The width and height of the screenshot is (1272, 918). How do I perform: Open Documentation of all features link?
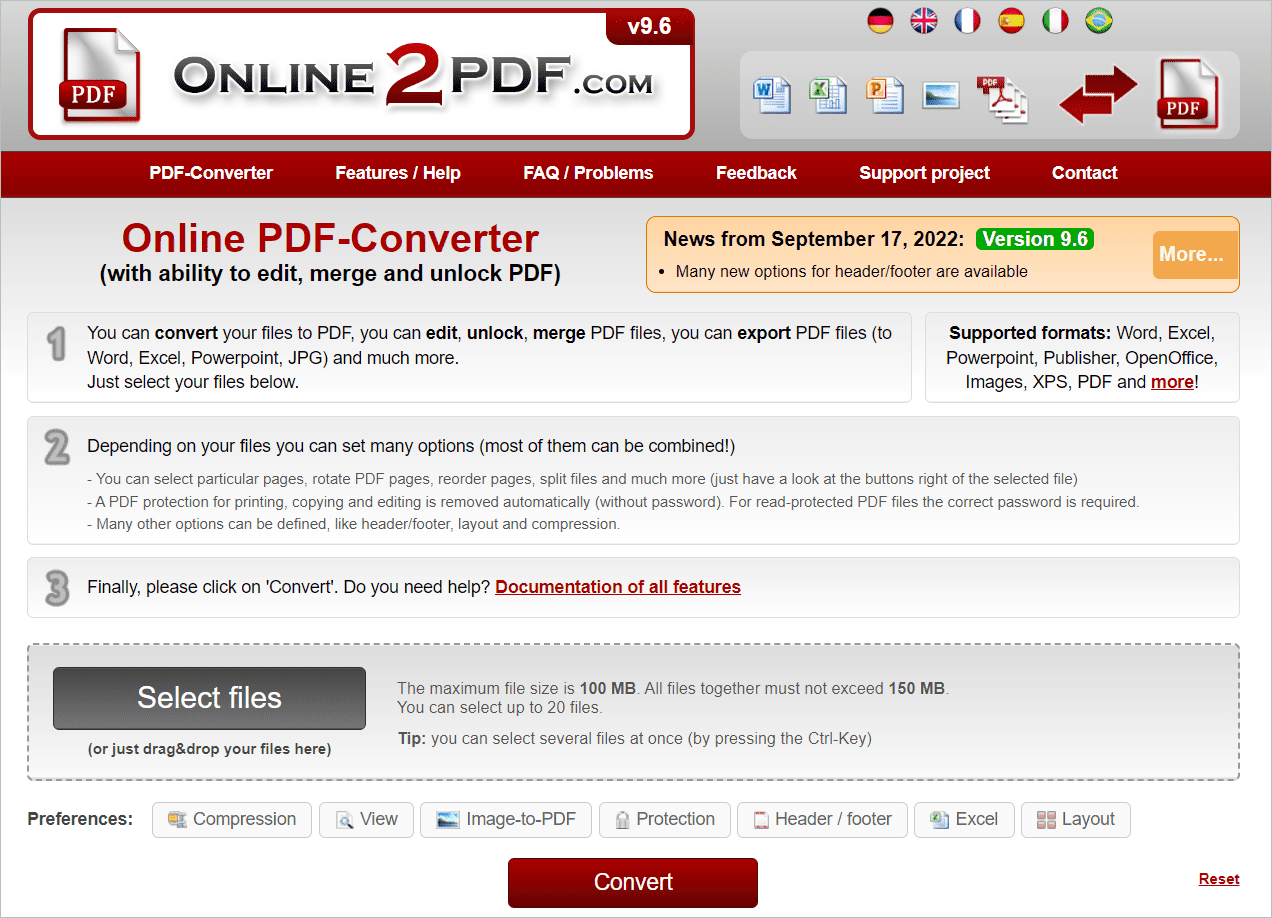pos(618,587)
